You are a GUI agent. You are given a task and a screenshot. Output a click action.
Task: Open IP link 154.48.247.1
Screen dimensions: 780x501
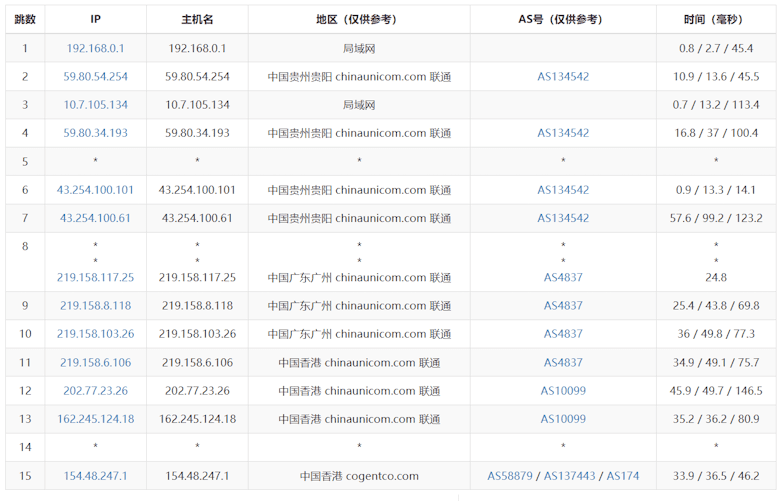[96, 476]
